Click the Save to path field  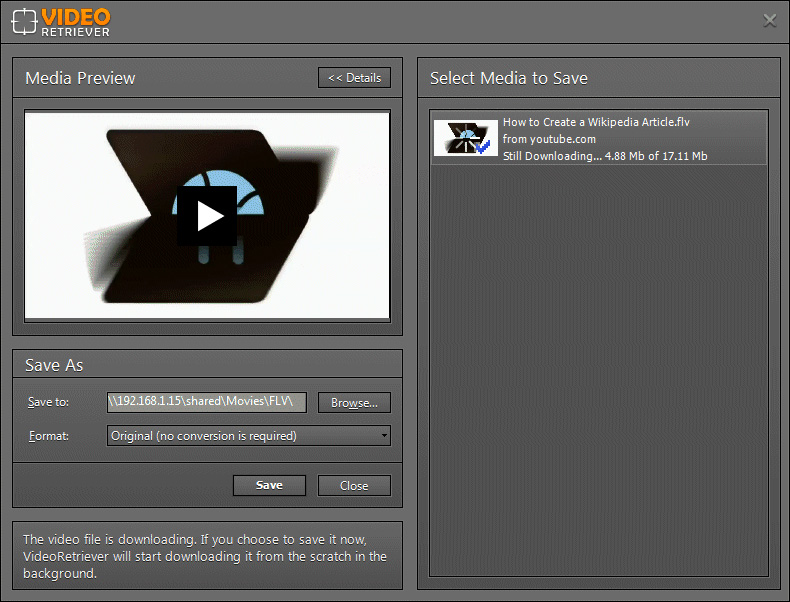207,402
